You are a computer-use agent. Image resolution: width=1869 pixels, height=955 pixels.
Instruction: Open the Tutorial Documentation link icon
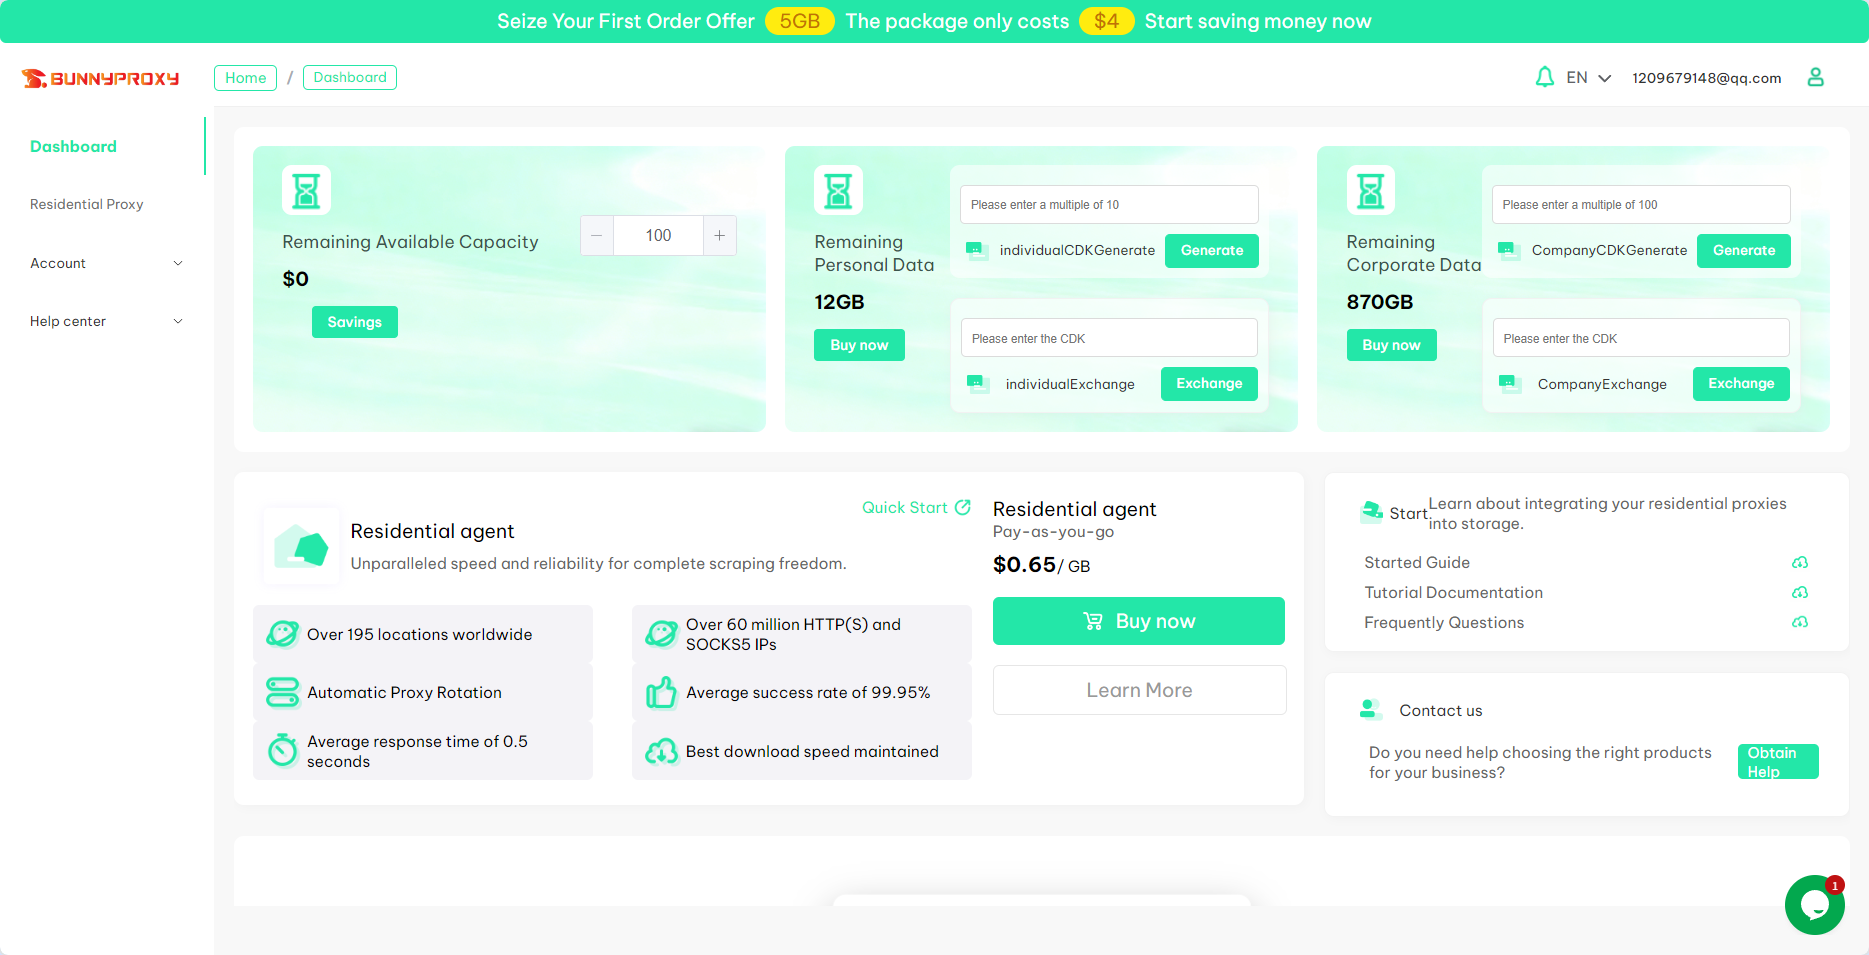tap(1799, 593)
